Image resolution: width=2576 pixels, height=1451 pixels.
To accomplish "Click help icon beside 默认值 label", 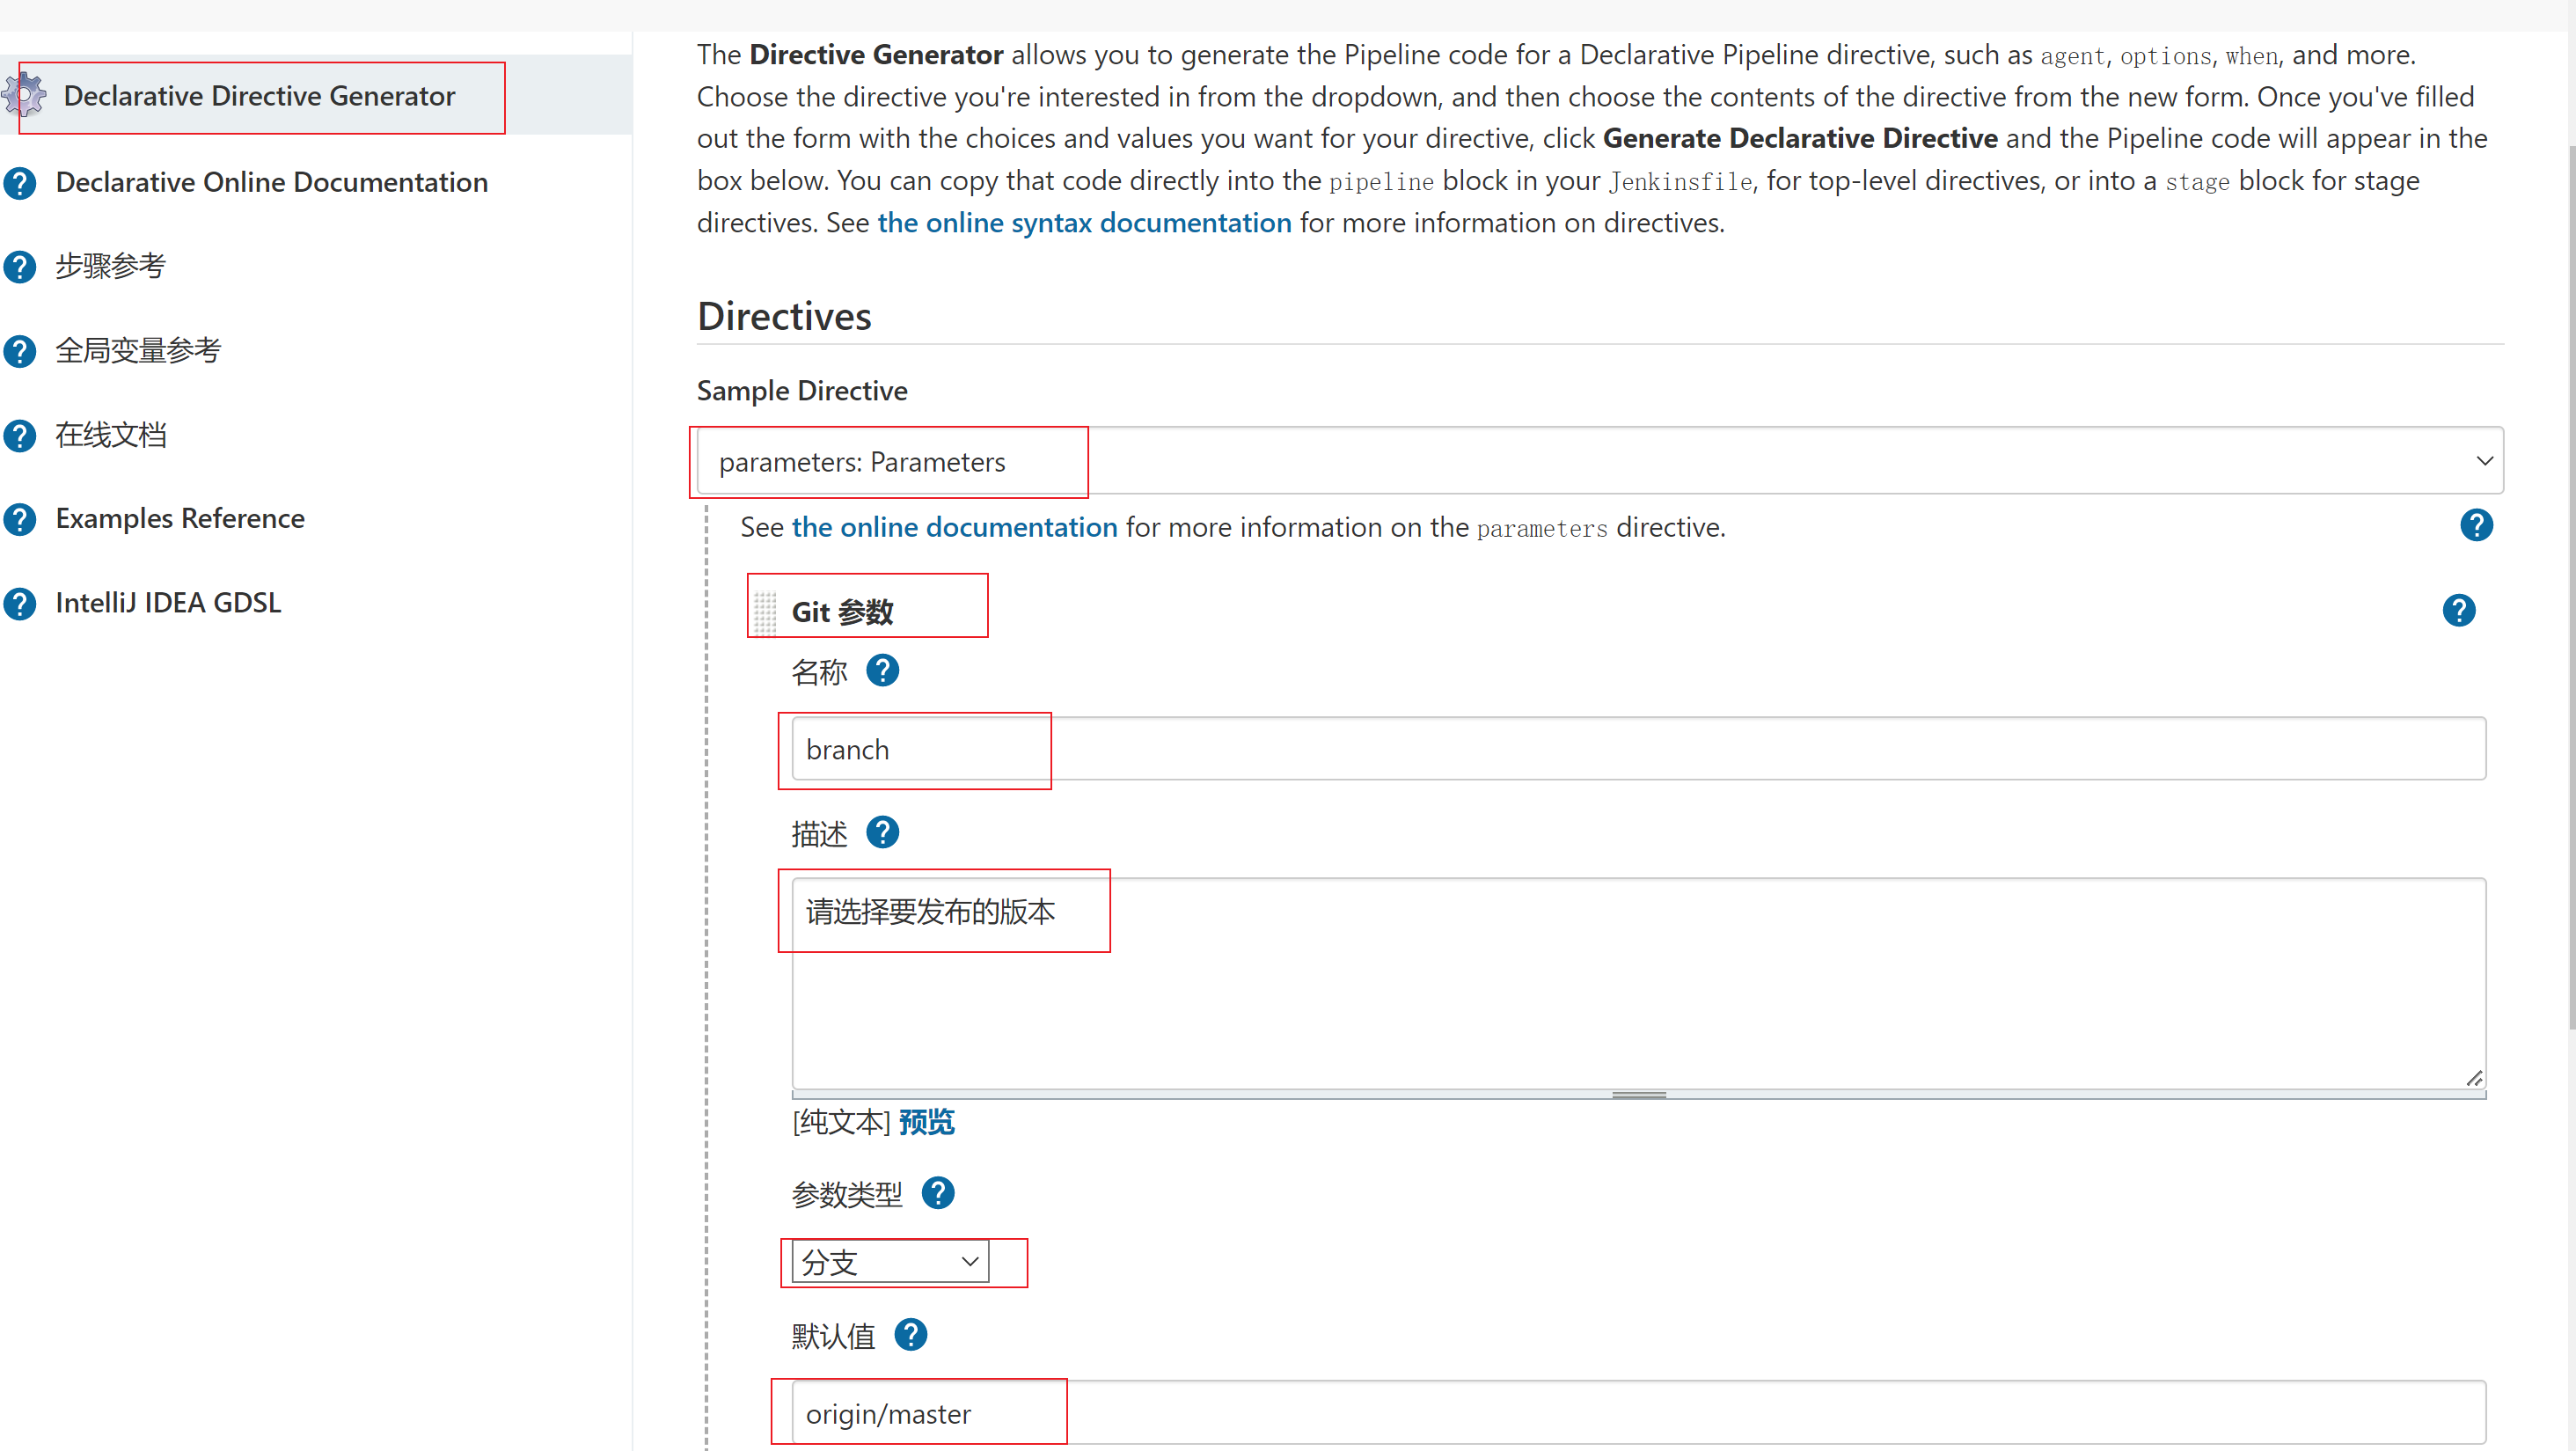I will [x=910, y=1335].
